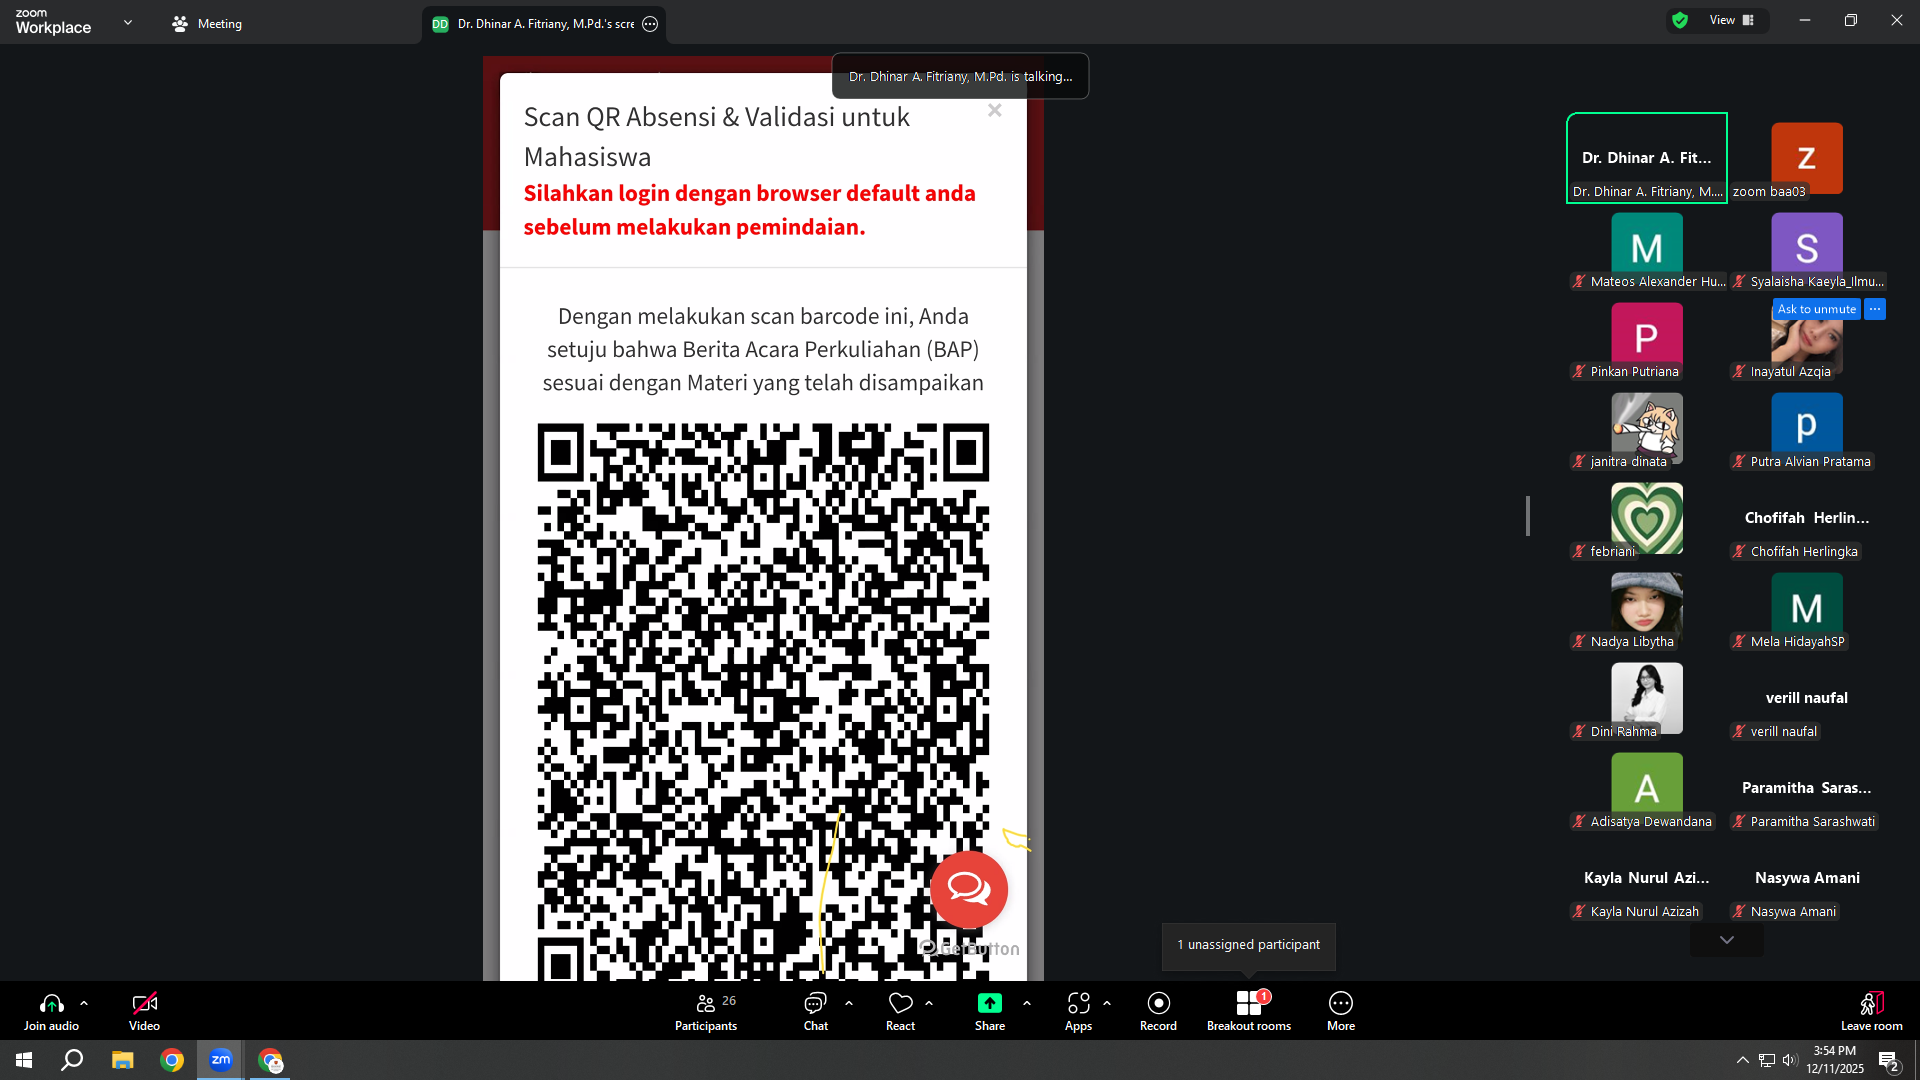This screenshot has width=1920, height=1080.
Task: Expand chat options caret
Action: pos(849,1003)
